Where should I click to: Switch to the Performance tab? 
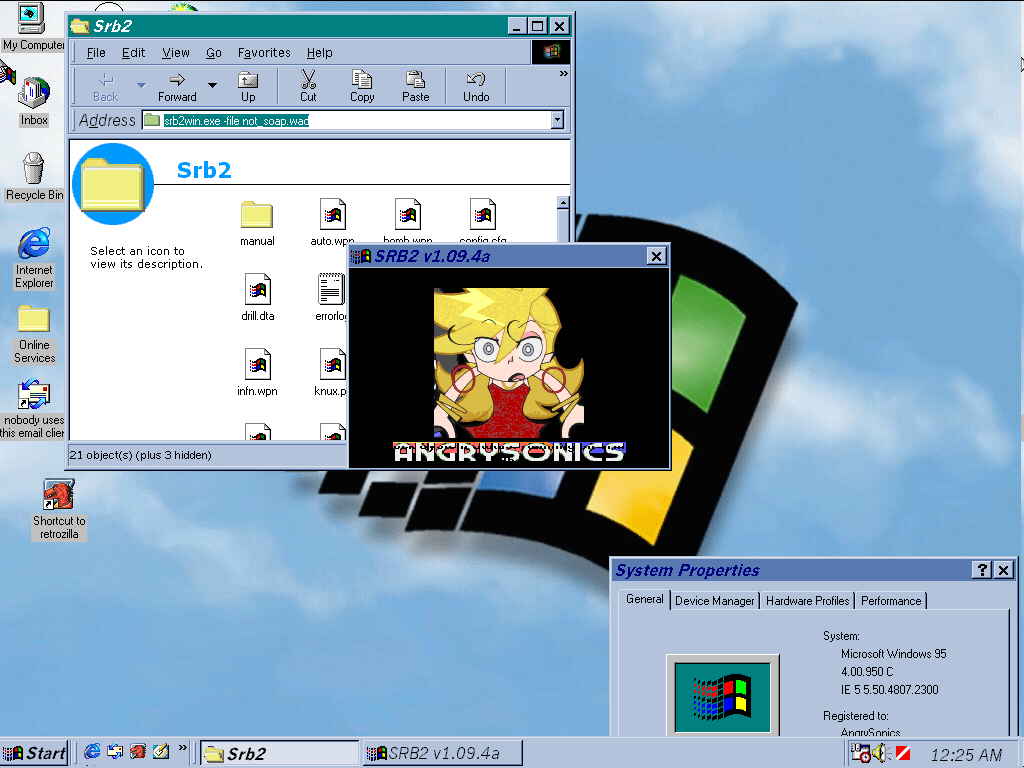tap(891, 601)
